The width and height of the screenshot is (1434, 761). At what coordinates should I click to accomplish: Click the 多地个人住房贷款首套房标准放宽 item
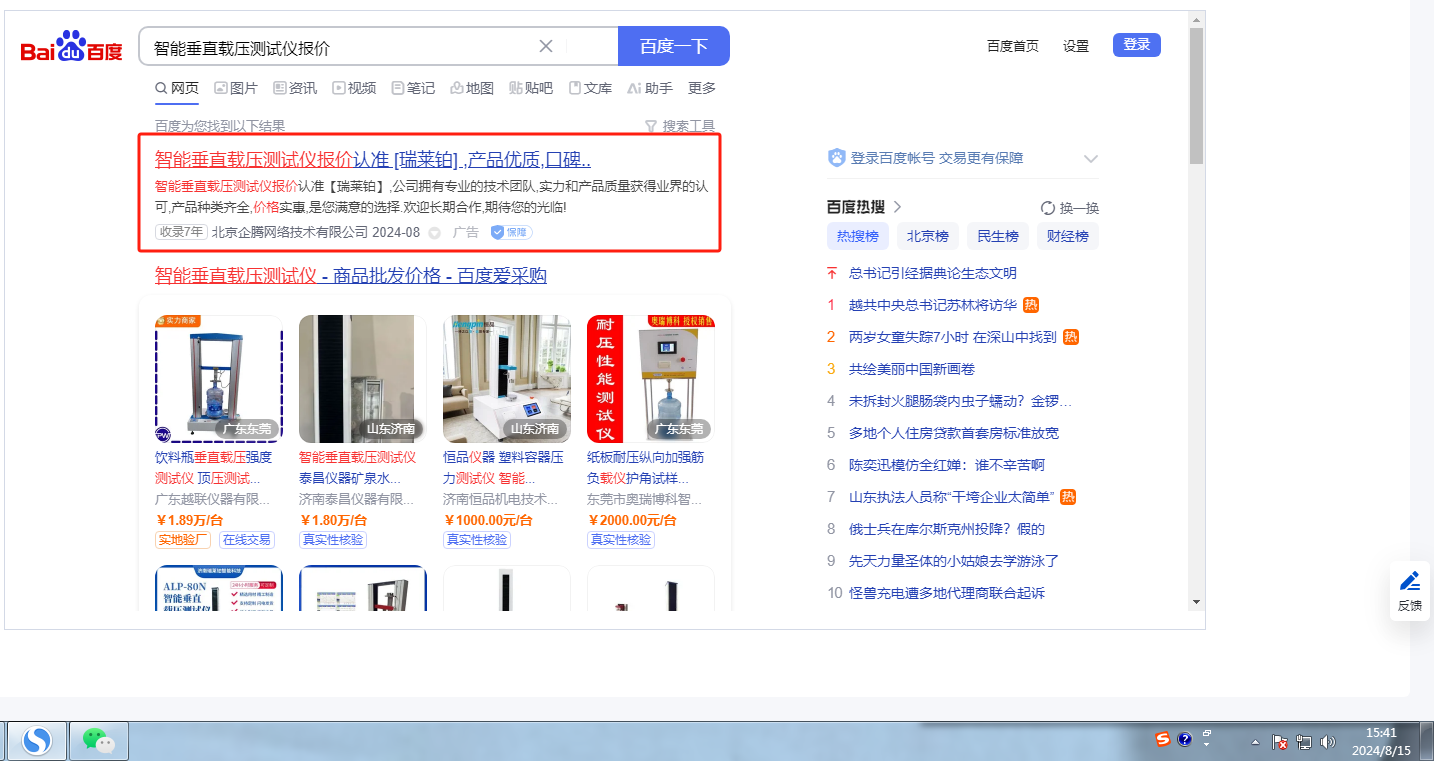click(x=954, y=433)
